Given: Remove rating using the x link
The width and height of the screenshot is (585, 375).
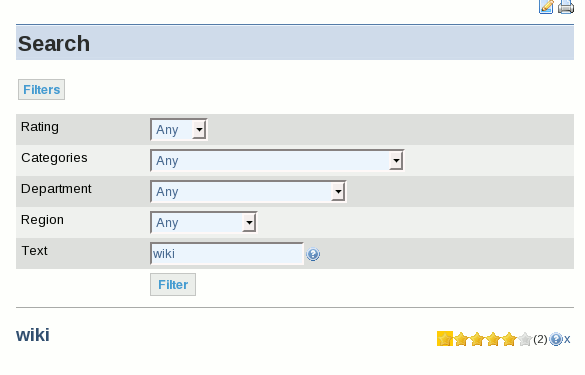Looking at the screenshot, I should (x=567, y=339).
